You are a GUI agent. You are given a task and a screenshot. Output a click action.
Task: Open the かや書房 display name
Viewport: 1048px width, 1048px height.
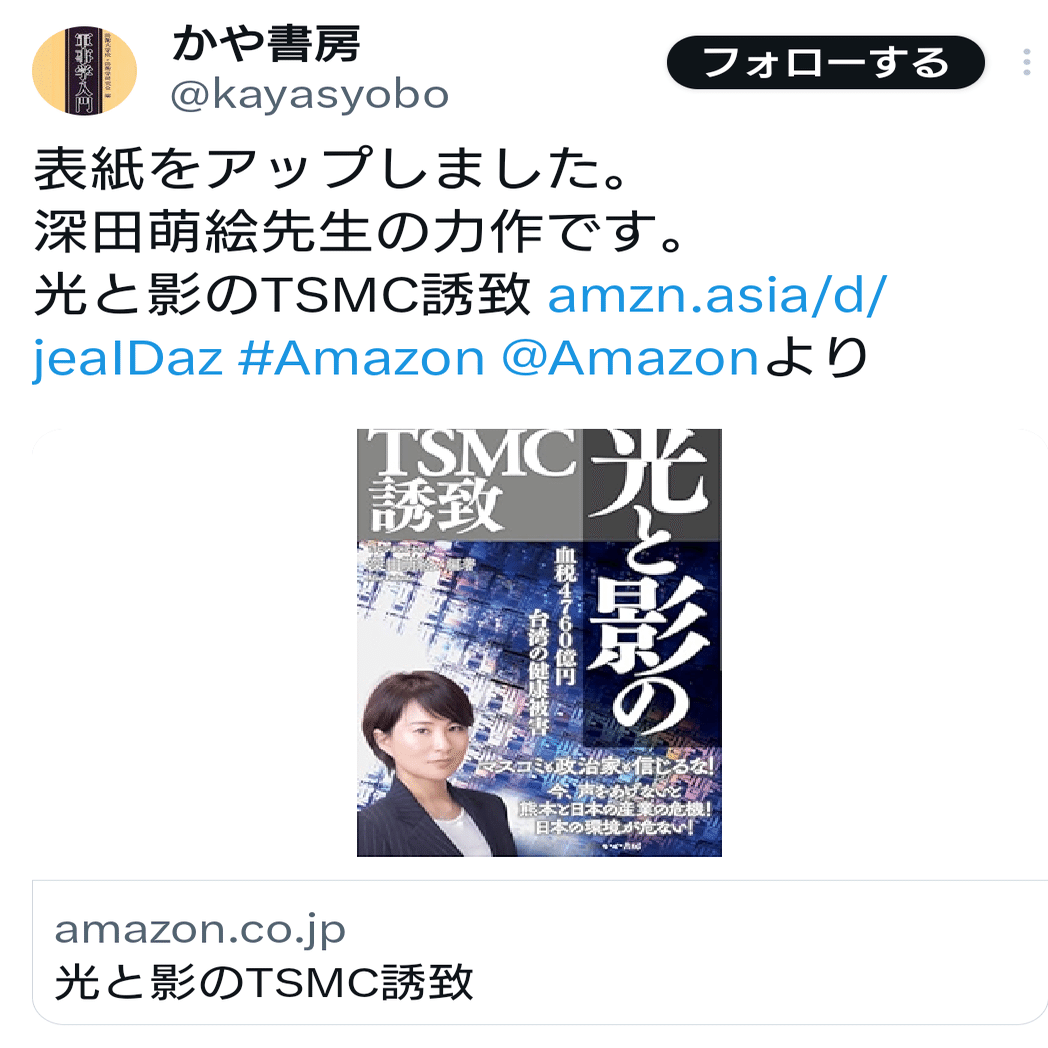267,44
